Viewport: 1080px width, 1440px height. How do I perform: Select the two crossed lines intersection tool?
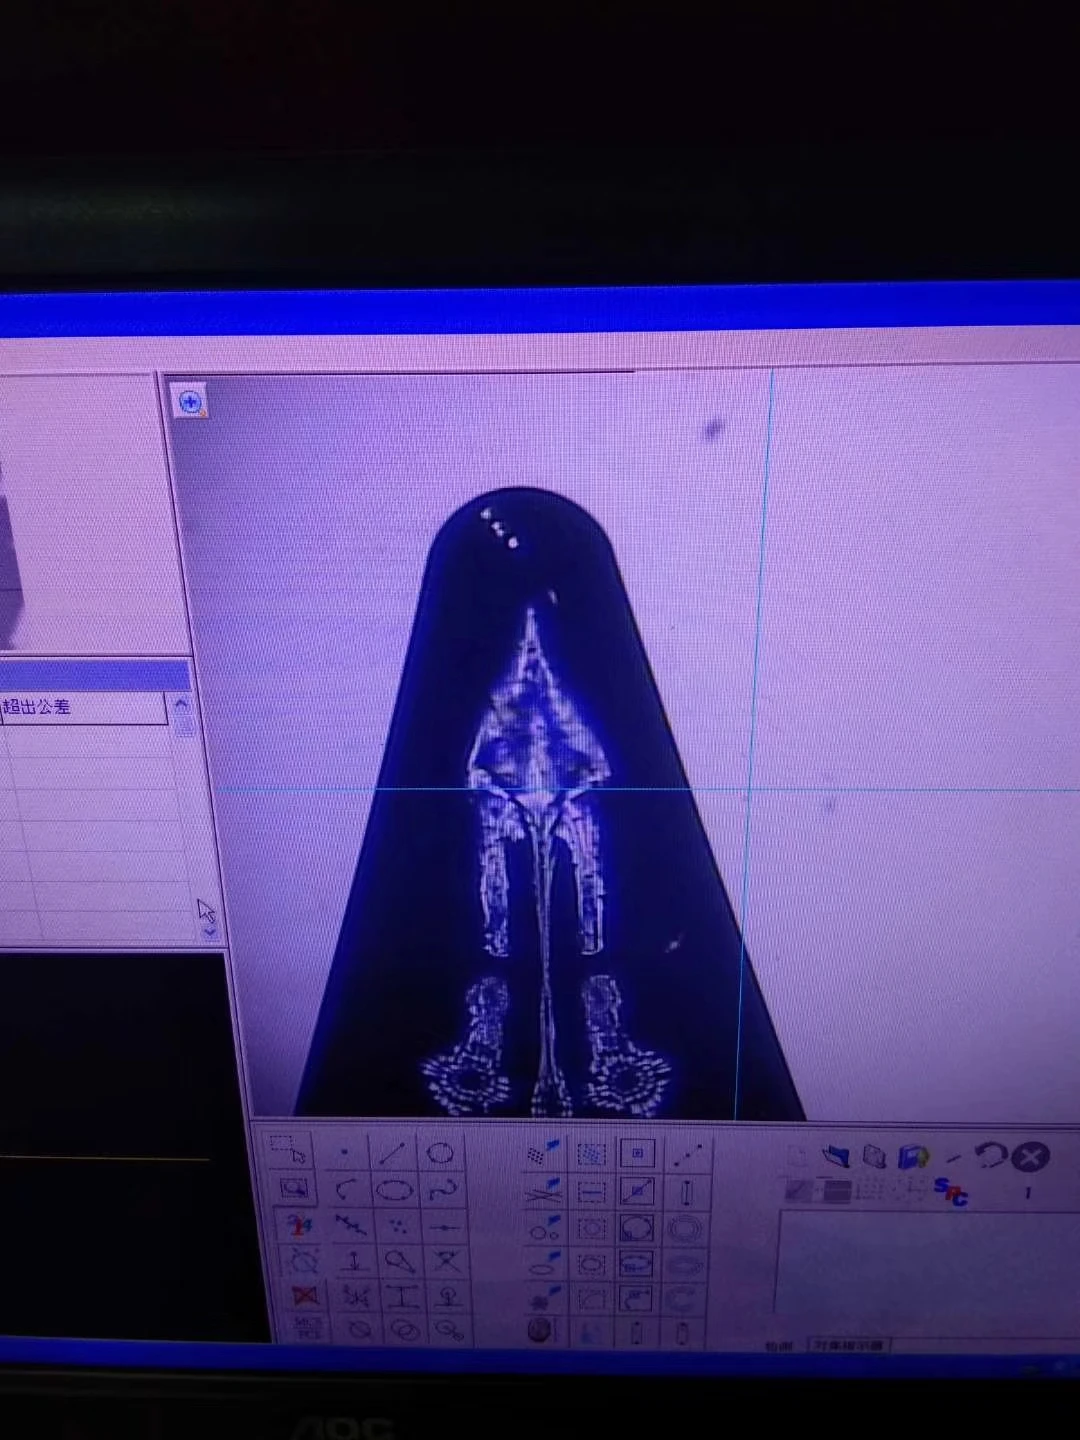pyautogui.click(x=446, y=1261)
